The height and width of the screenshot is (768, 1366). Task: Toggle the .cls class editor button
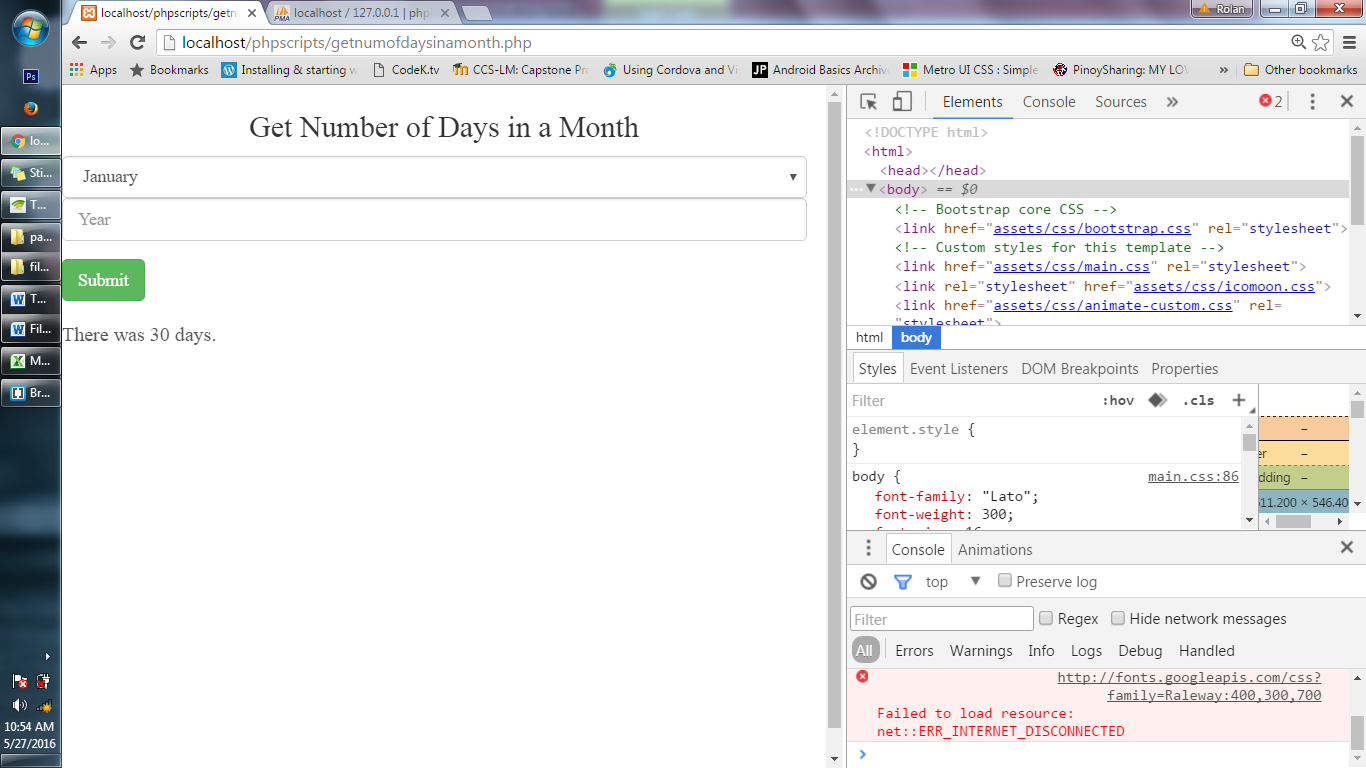click(x=1198, y=400)
